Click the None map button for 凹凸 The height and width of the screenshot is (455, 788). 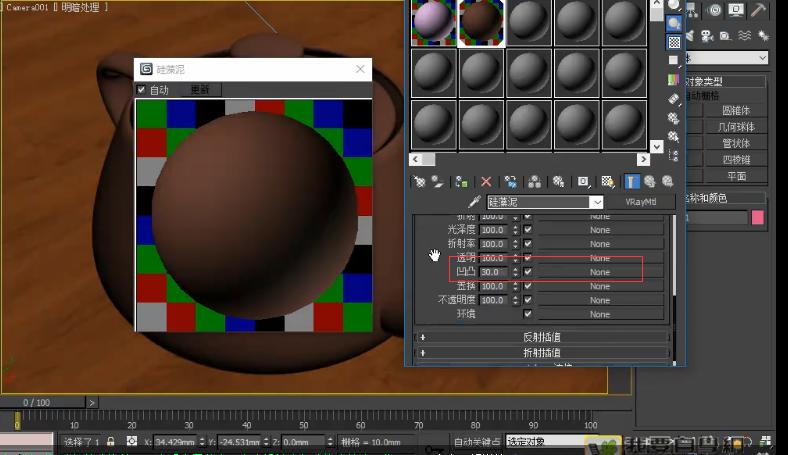coord(600,272)
